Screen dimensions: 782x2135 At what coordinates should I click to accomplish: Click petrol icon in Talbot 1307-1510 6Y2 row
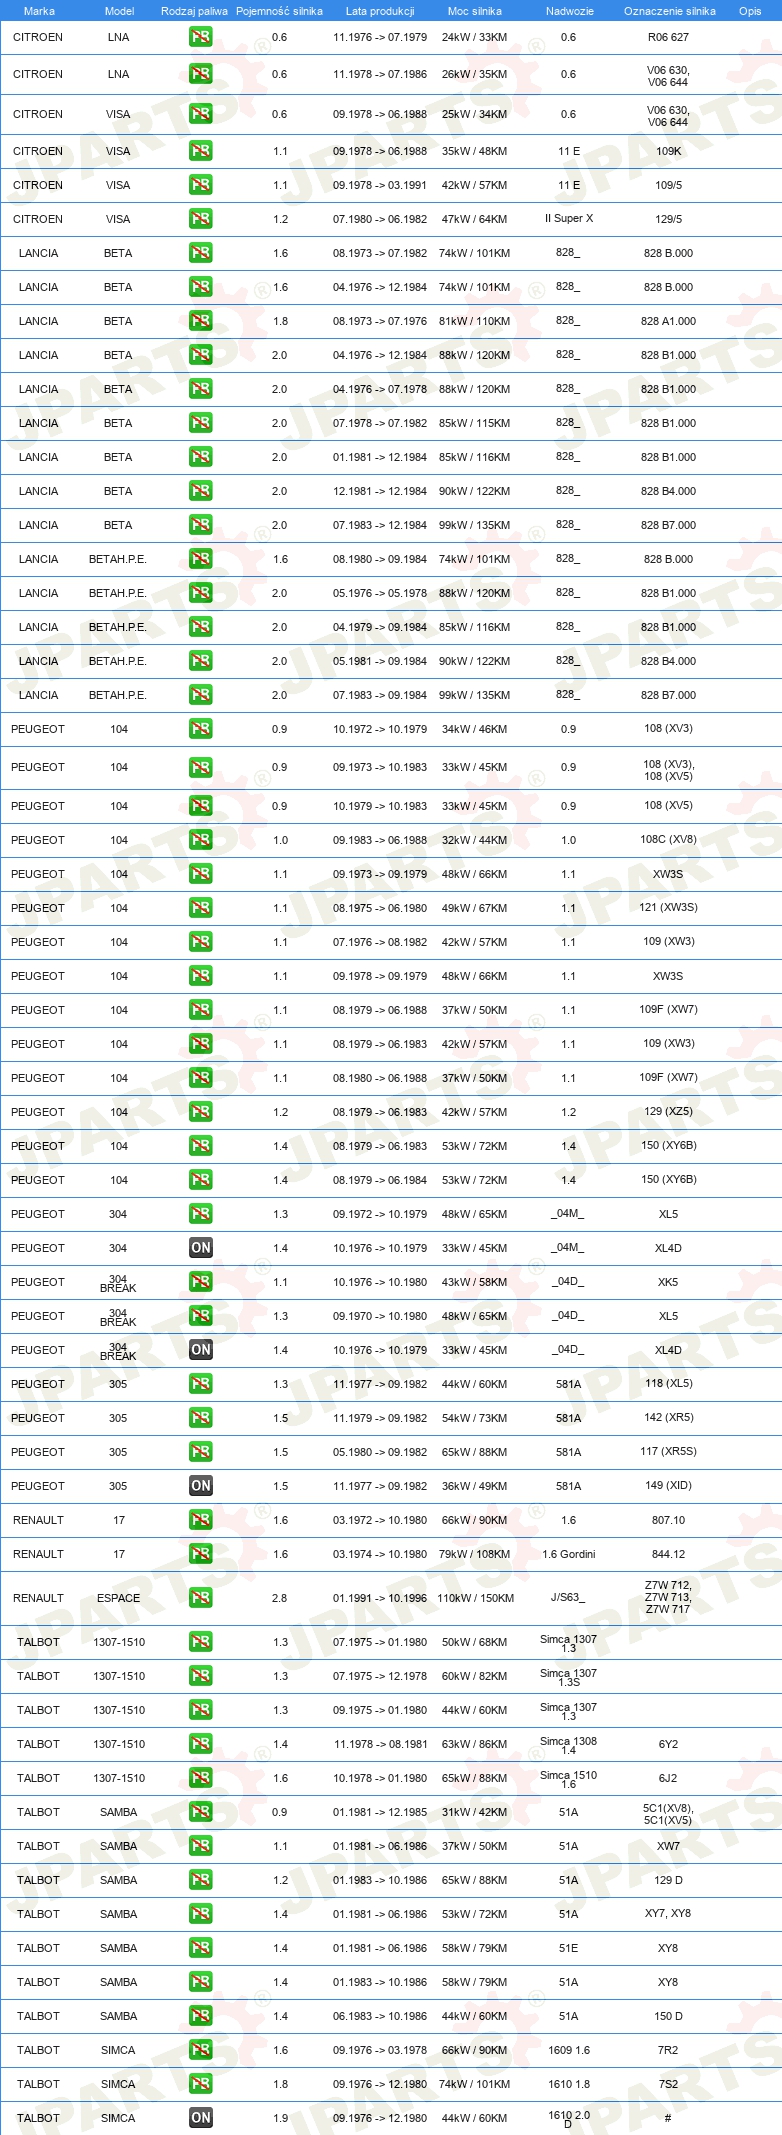[x=200, y=1744]
